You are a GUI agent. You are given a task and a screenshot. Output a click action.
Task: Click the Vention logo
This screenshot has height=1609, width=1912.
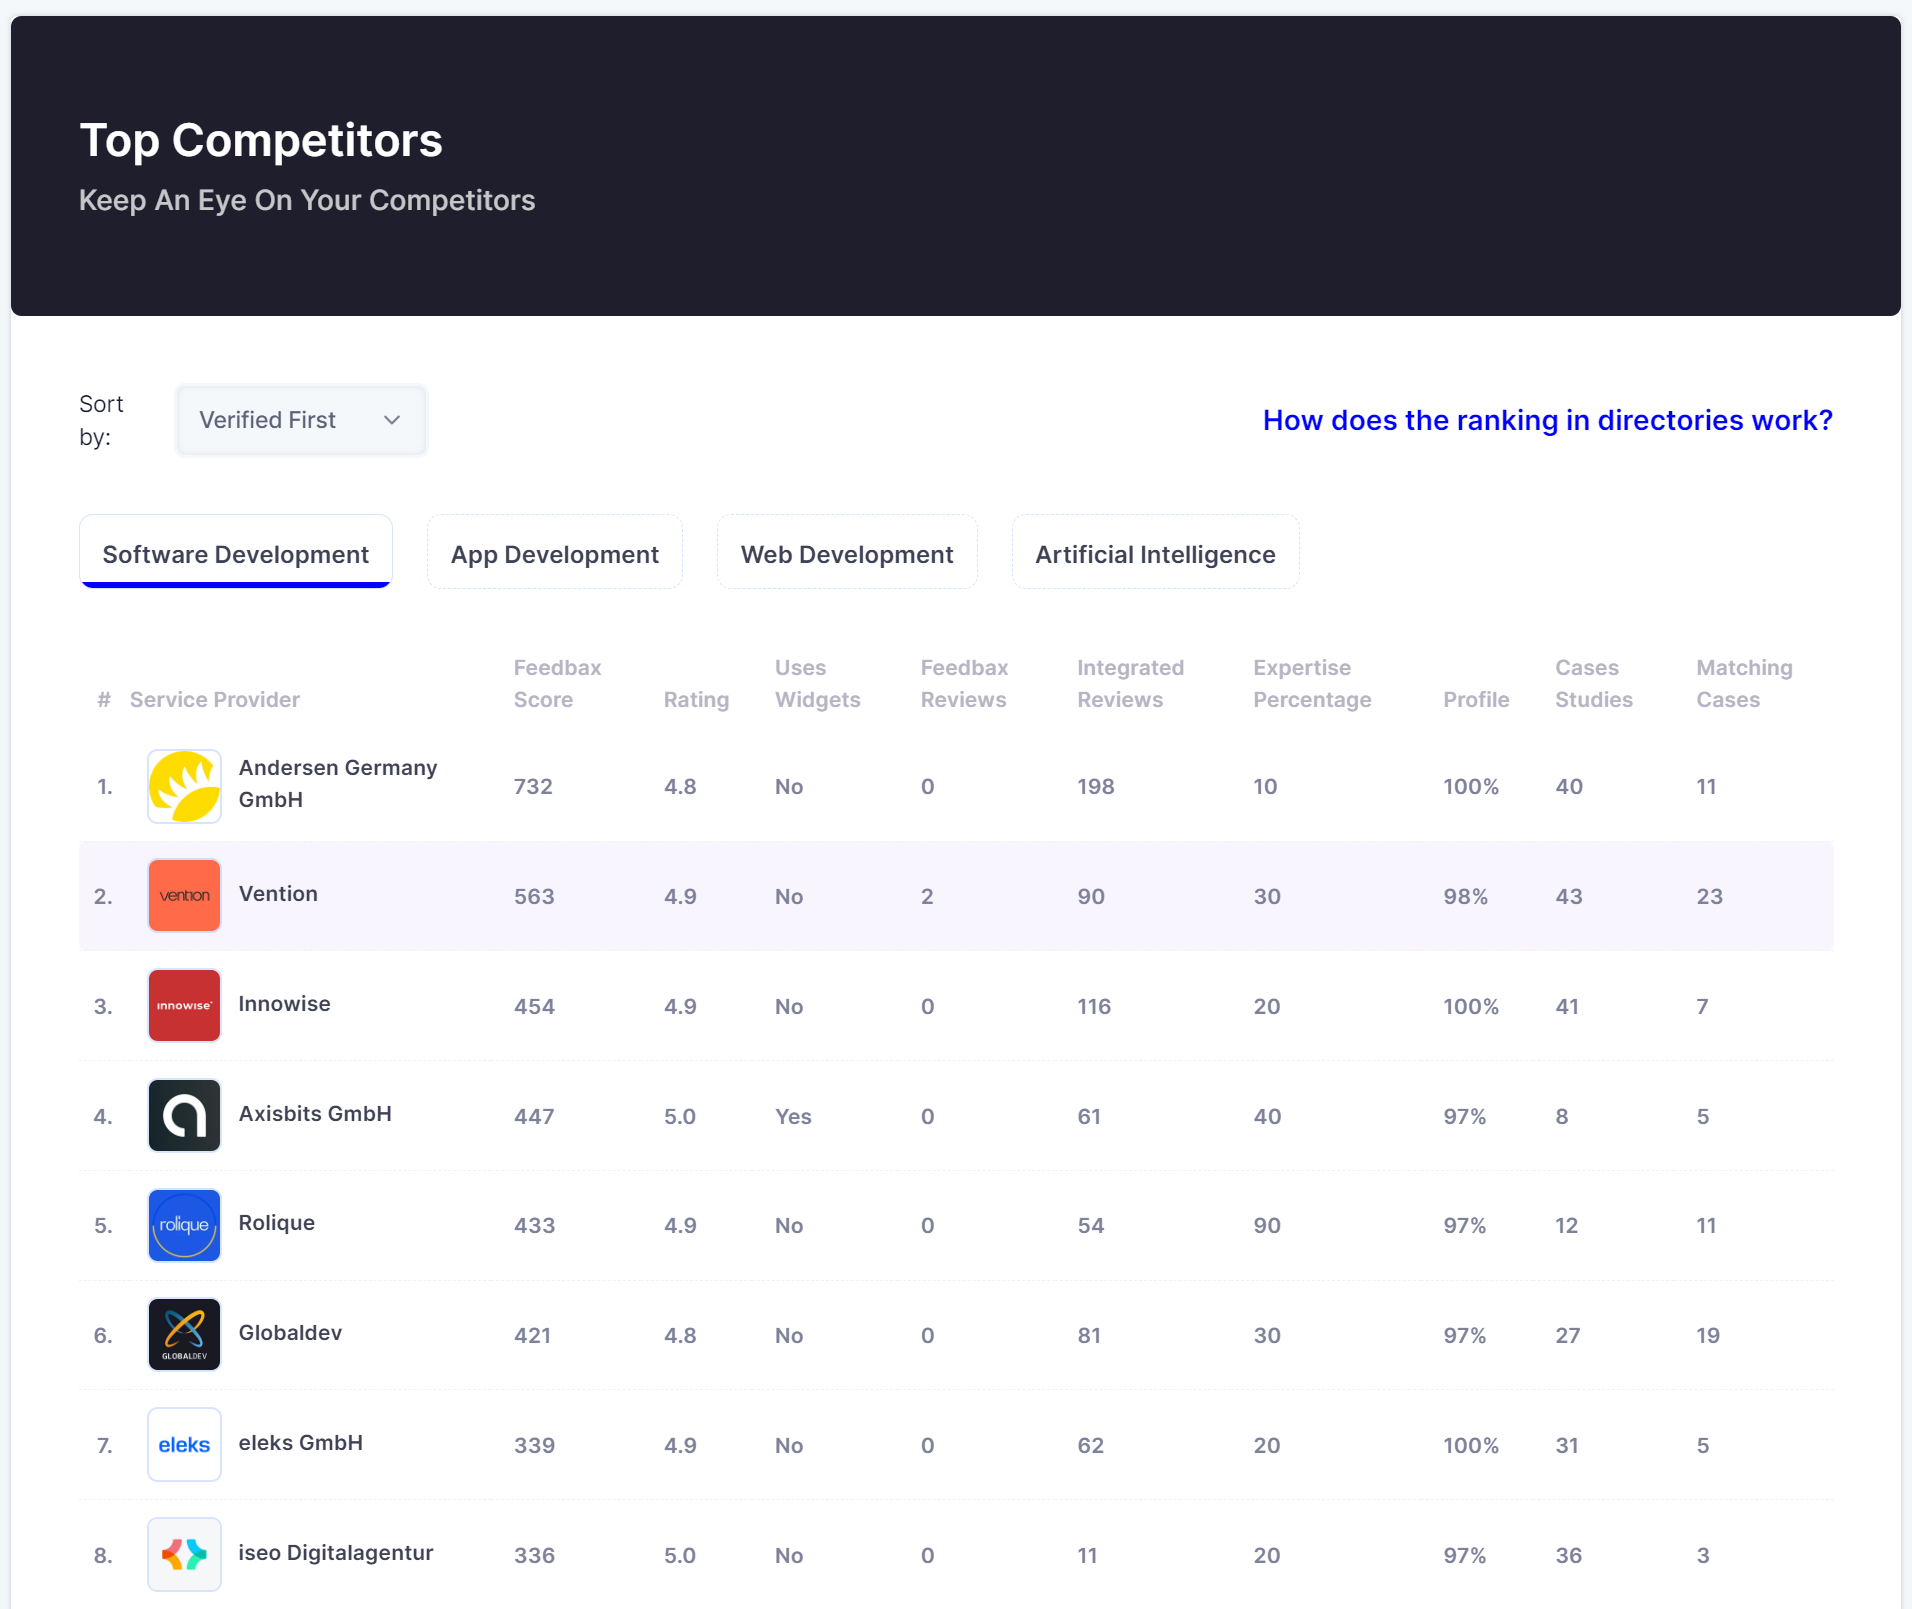point(184,896)
